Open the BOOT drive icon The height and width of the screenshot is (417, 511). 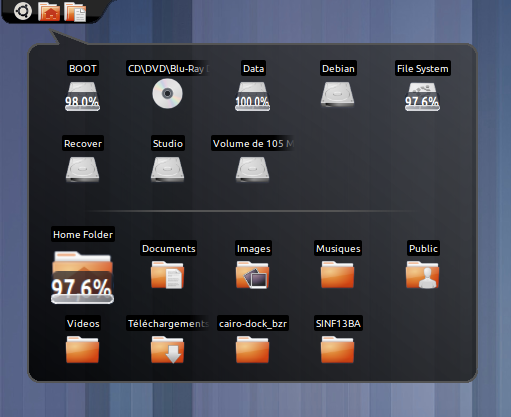click(x=82, y=96)
